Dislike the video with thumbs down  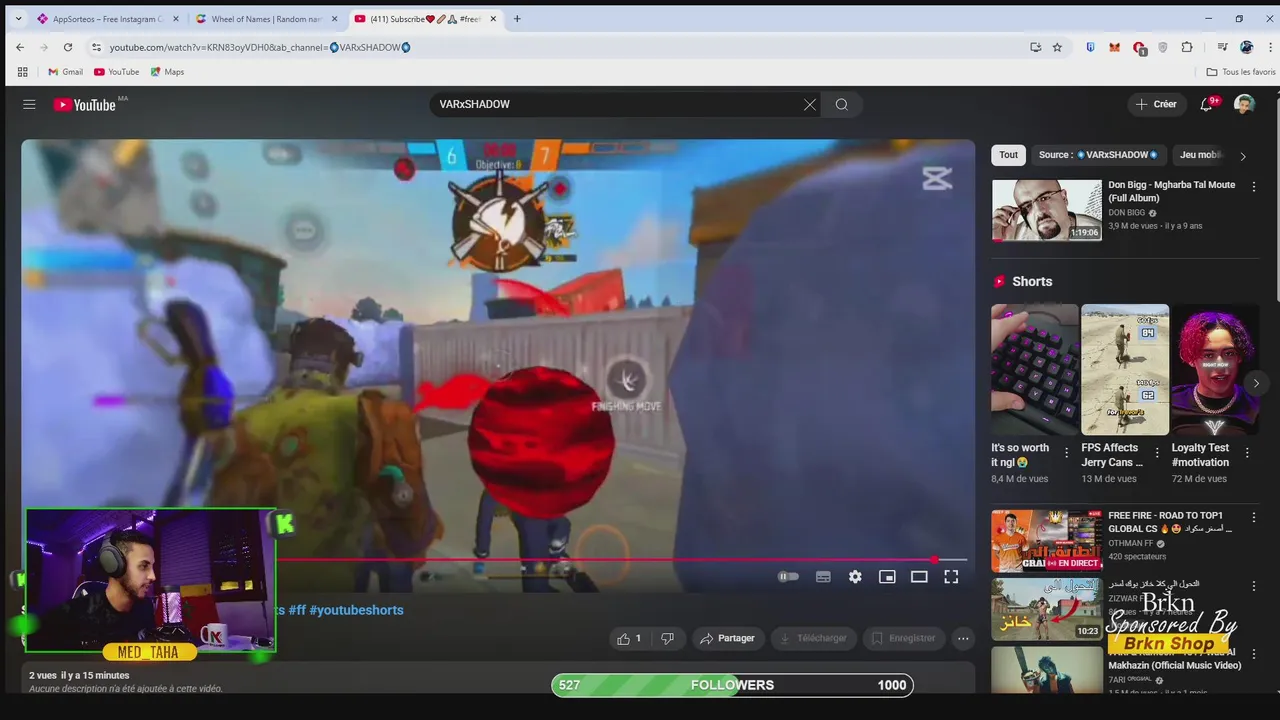tap(667, 638)
